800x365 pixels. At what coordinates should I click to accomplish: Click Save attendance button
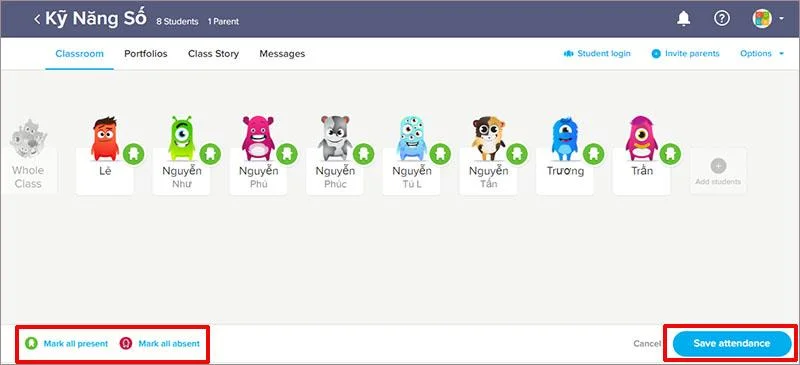(x=732, y=344)
